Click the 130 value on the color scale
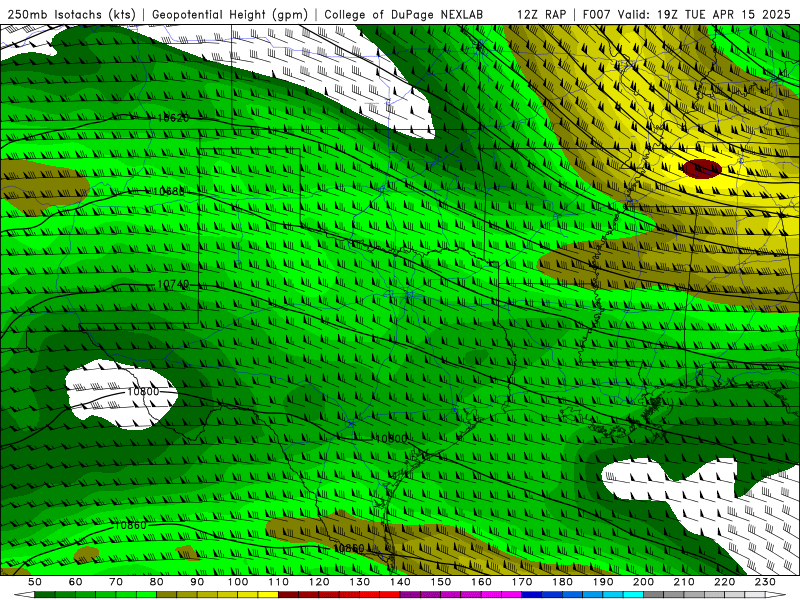The height and width of the screenshot is (600, 800). pos(359,582)
